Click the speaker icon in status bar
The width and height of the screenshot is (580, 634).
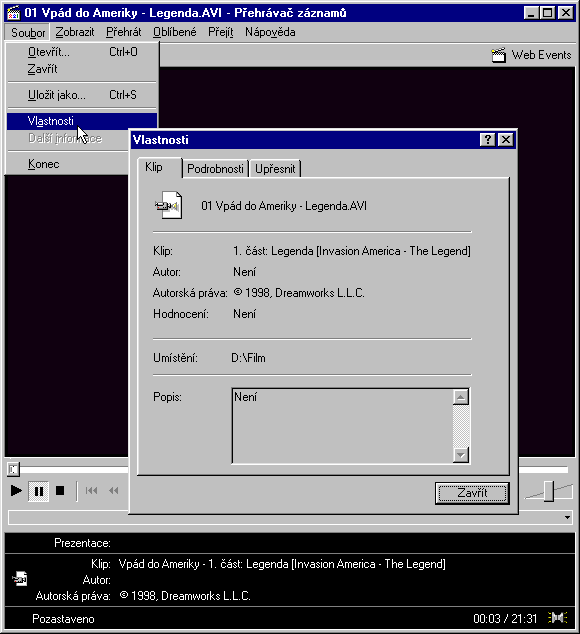pos(557,618)
